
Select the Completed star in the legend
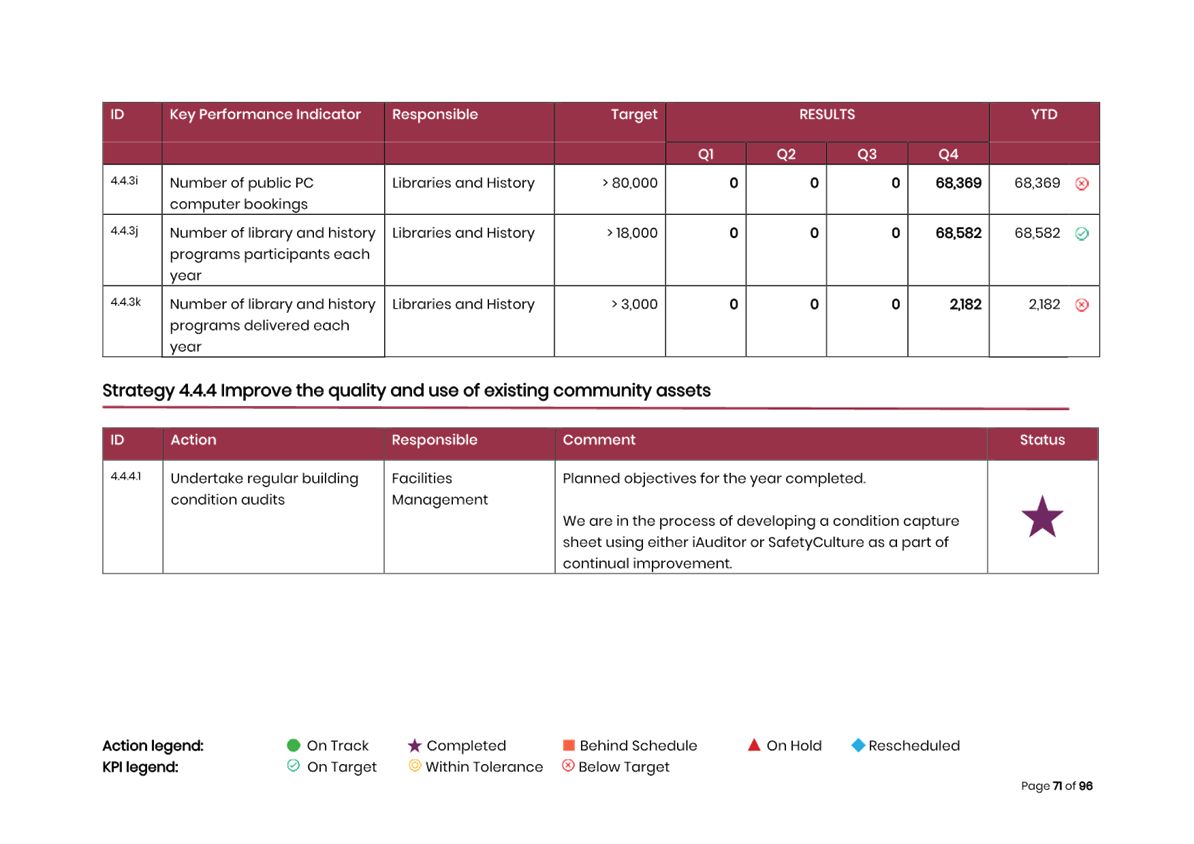click(x=414, y=746)
